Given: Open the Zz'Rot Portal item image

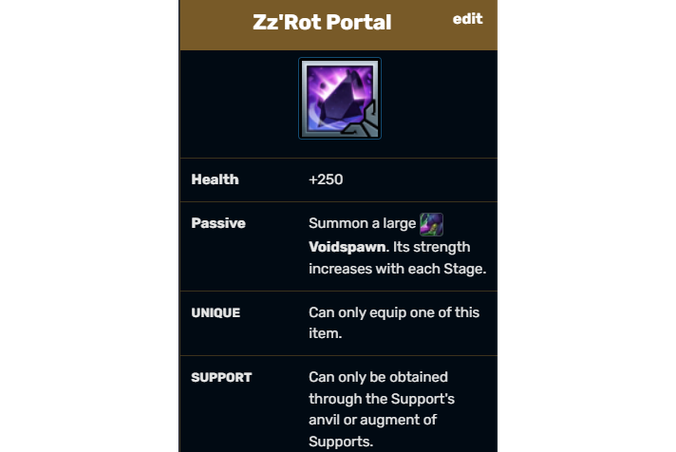Looking at the screenshot, I should 340,99.
